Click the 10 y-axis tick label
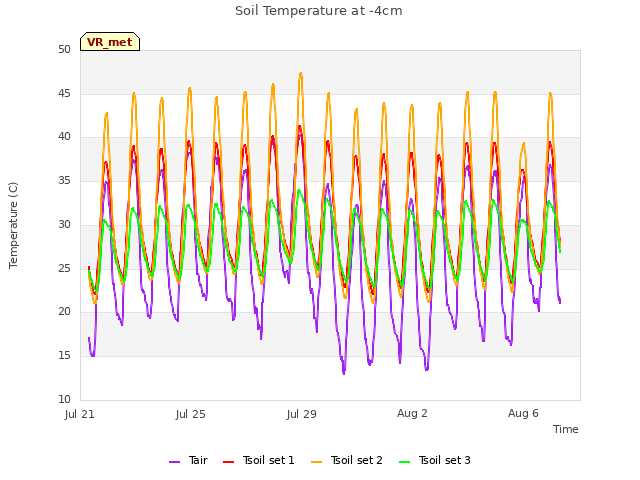 pyautogui.click(x=64, y=399)
